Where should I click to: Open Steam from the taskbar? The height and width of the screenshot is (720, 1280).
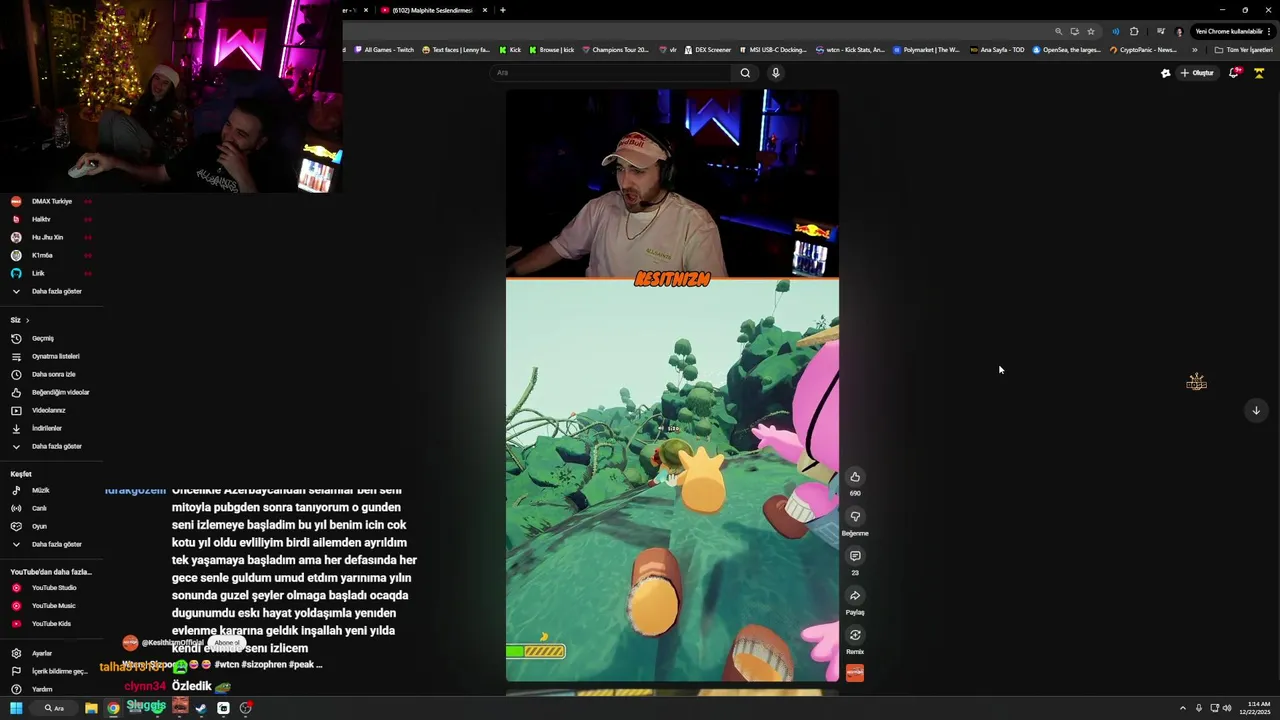click(x=201, y=708)
